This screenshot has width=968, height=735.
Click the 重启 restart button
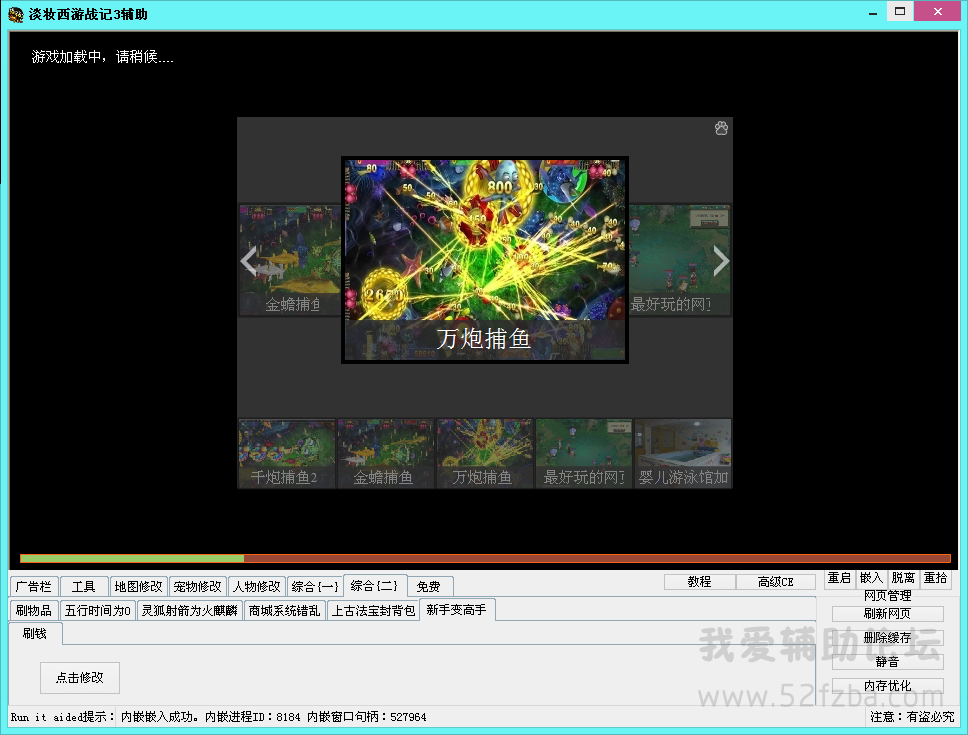pos(840,578)
